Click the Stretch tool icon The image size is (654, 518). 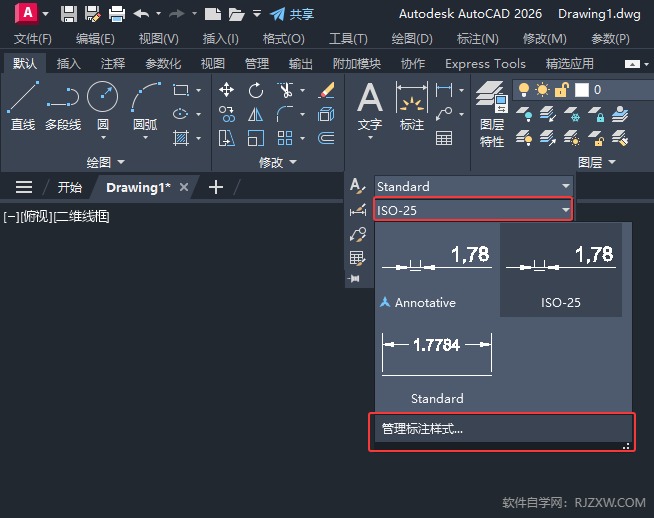click(226, 138)
